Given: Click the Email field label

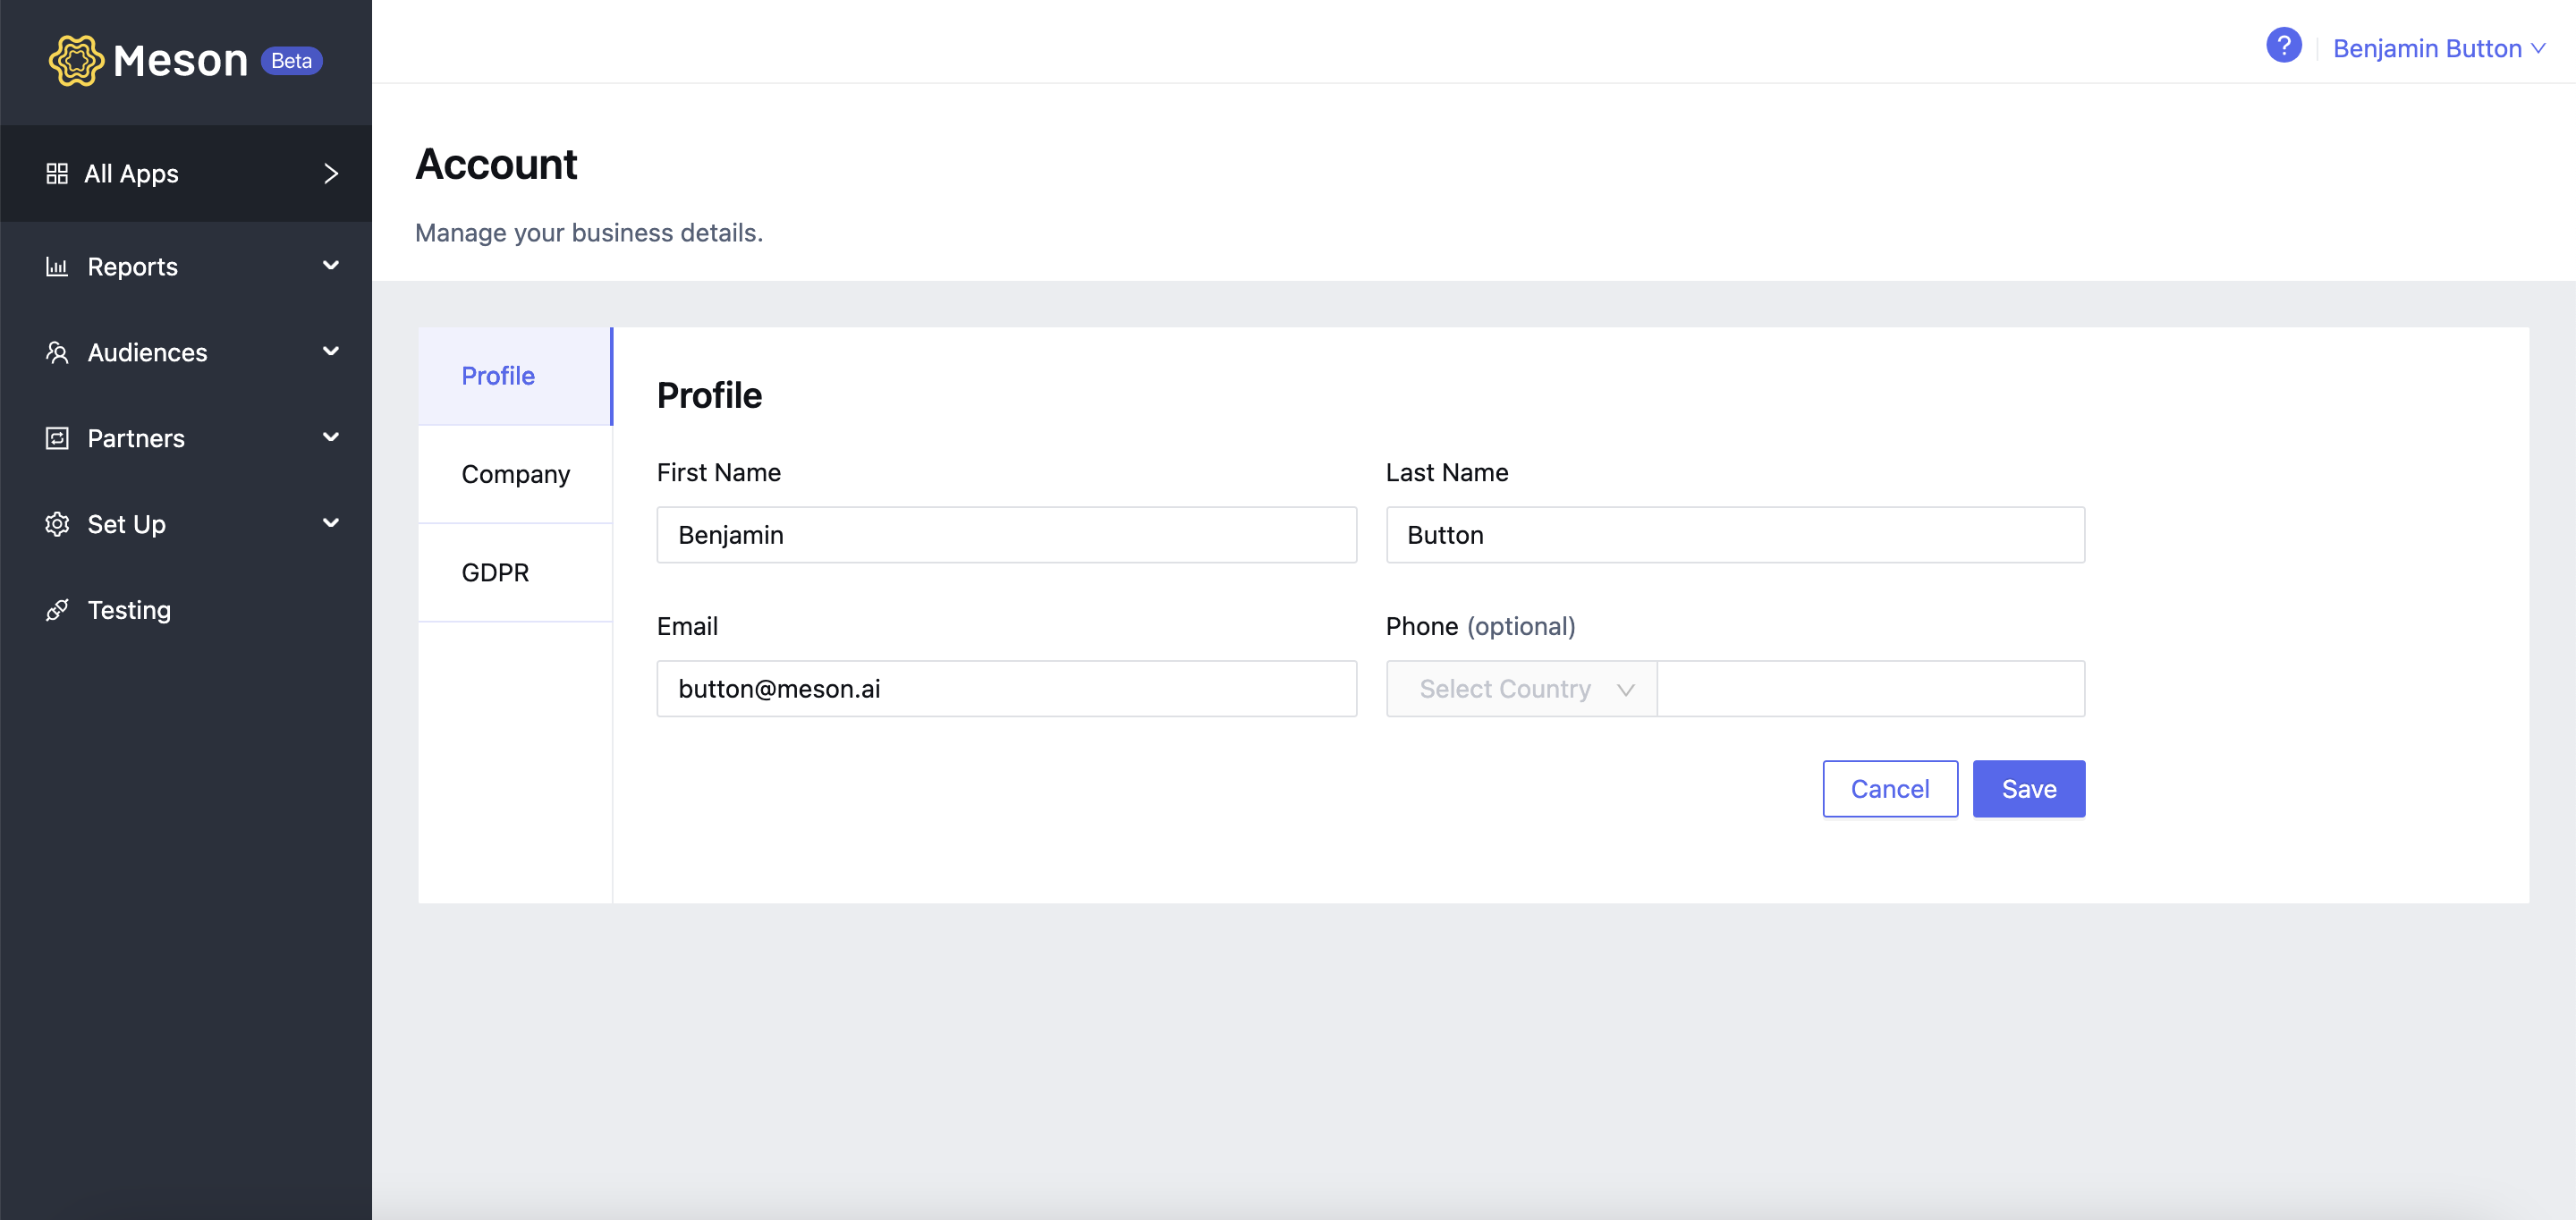Looking at the screenshot, I should coord(687,627).
